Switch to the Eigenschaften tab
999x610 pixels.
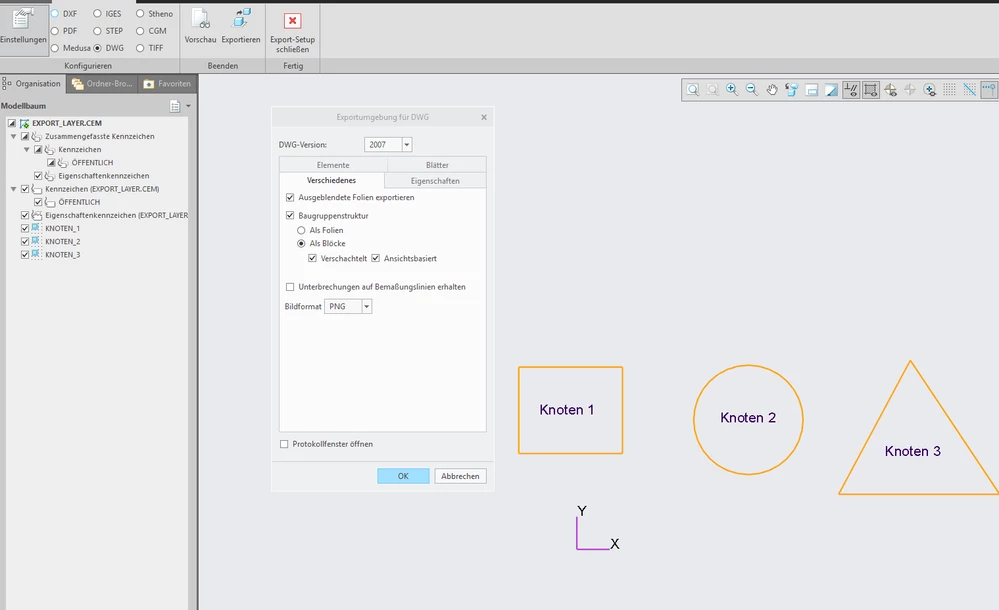435,181
